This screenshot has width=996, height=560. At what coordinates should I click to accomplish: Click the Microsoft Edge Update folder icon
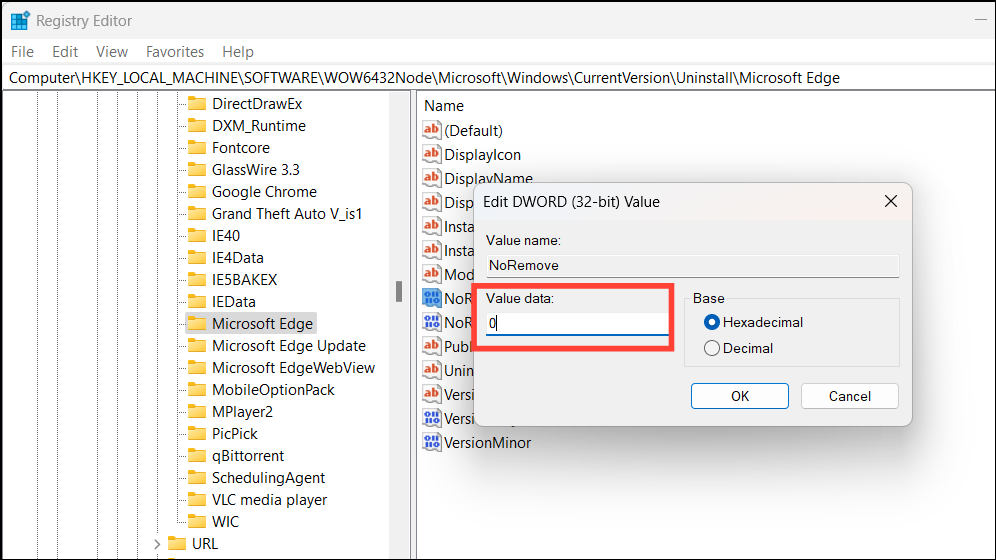coord(197,345)
